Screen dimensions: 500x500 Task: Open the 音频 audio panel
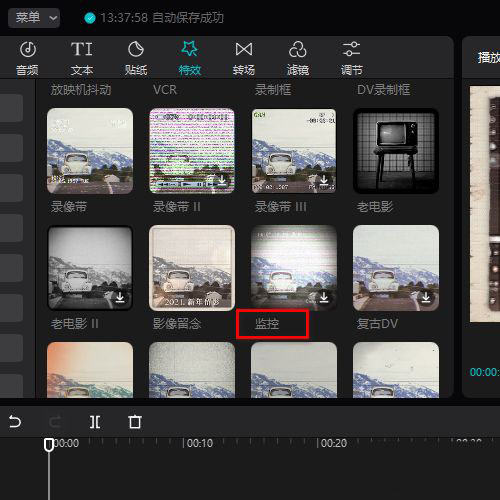[27, 58]
